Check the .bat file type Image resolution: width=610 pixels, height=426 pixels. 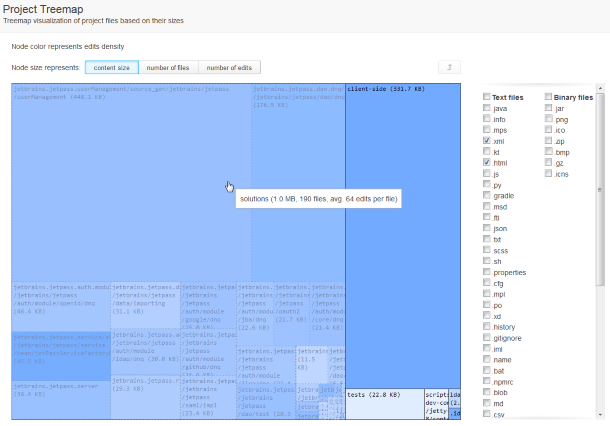pos(487,370)
